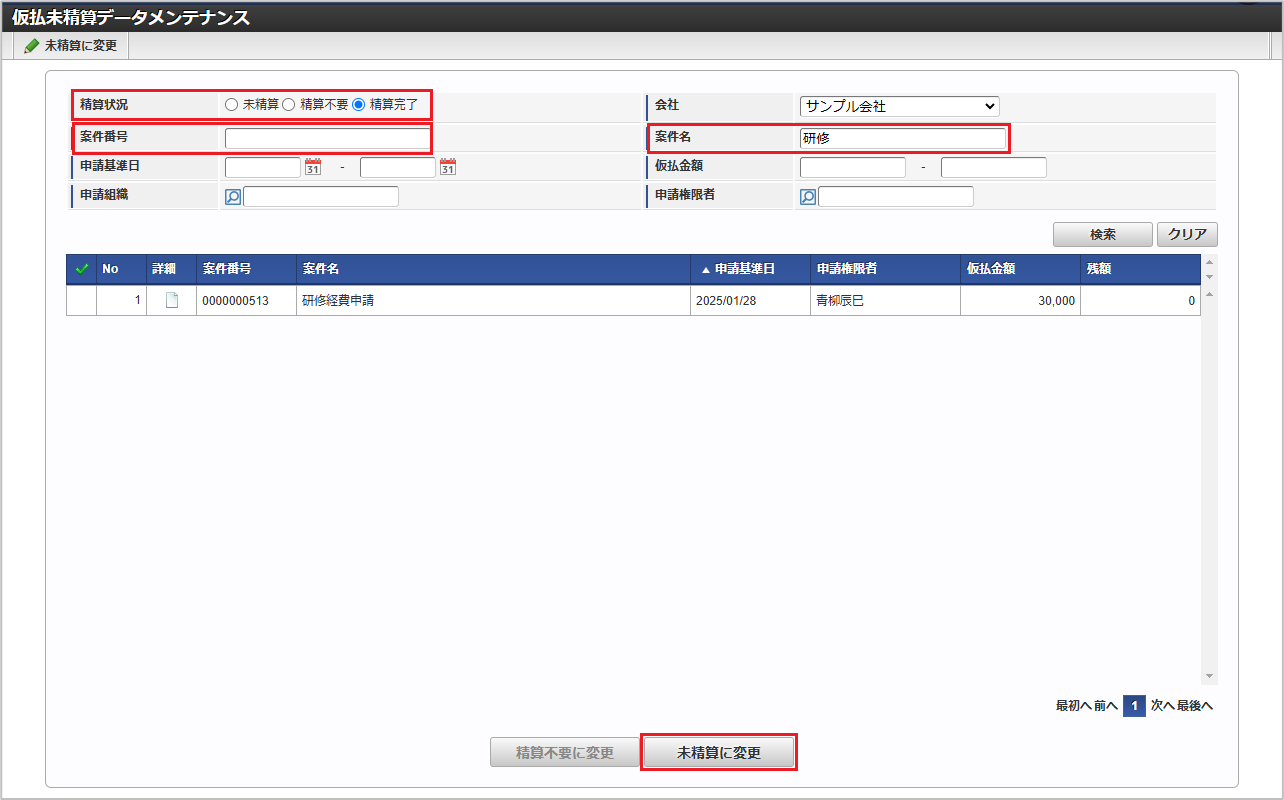The height and width of the screenshot is (800, 1284).
Task: Sort by the 残額 column header
Action: click(1141, 269)
